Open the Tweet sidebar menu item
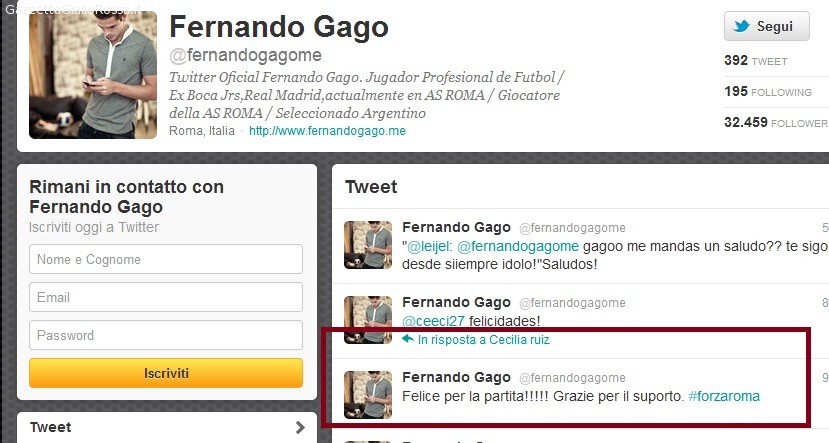Viewport: 829px width, 443px height. tap(167, 427)
